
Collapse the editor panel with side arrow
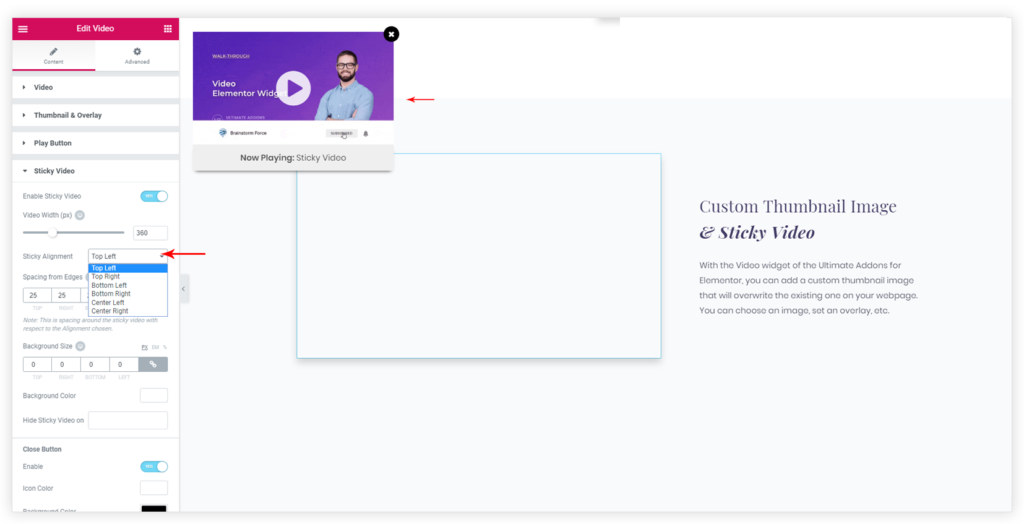pyautogui.click(x=184, y=289)
